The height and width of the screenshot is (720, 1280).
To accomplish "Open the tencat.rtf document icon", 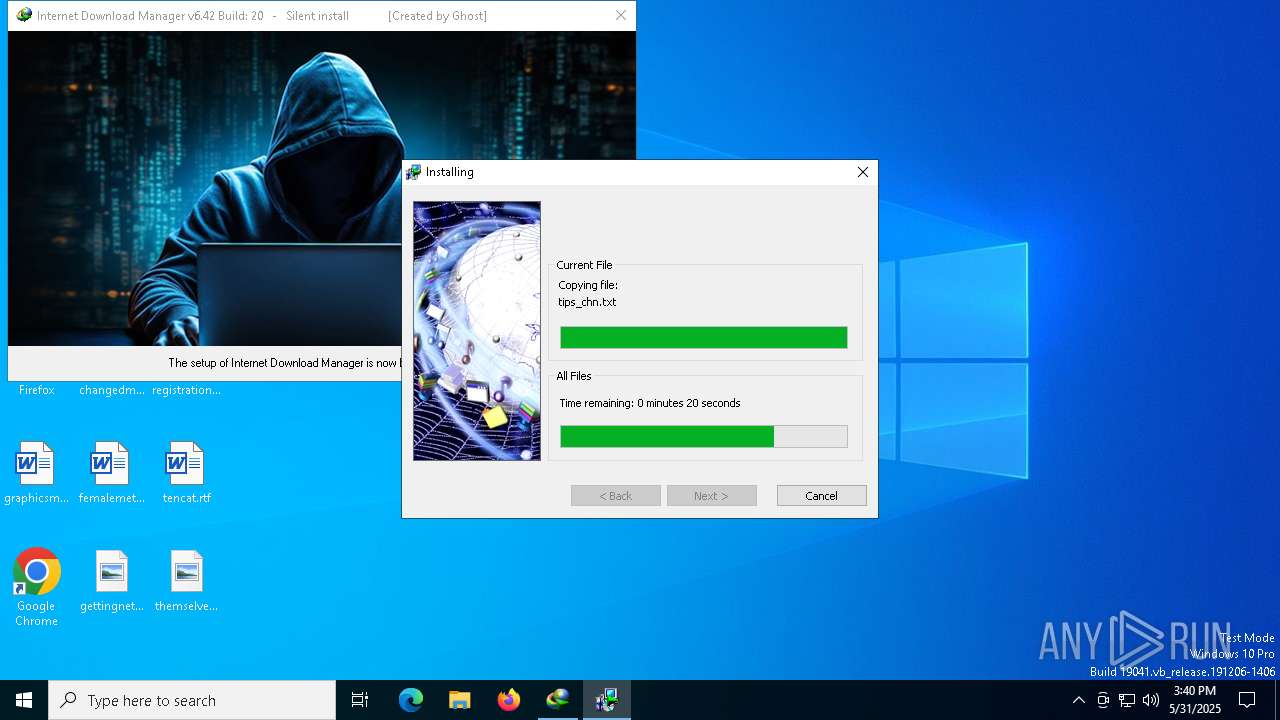I will (x=186, y=464).
